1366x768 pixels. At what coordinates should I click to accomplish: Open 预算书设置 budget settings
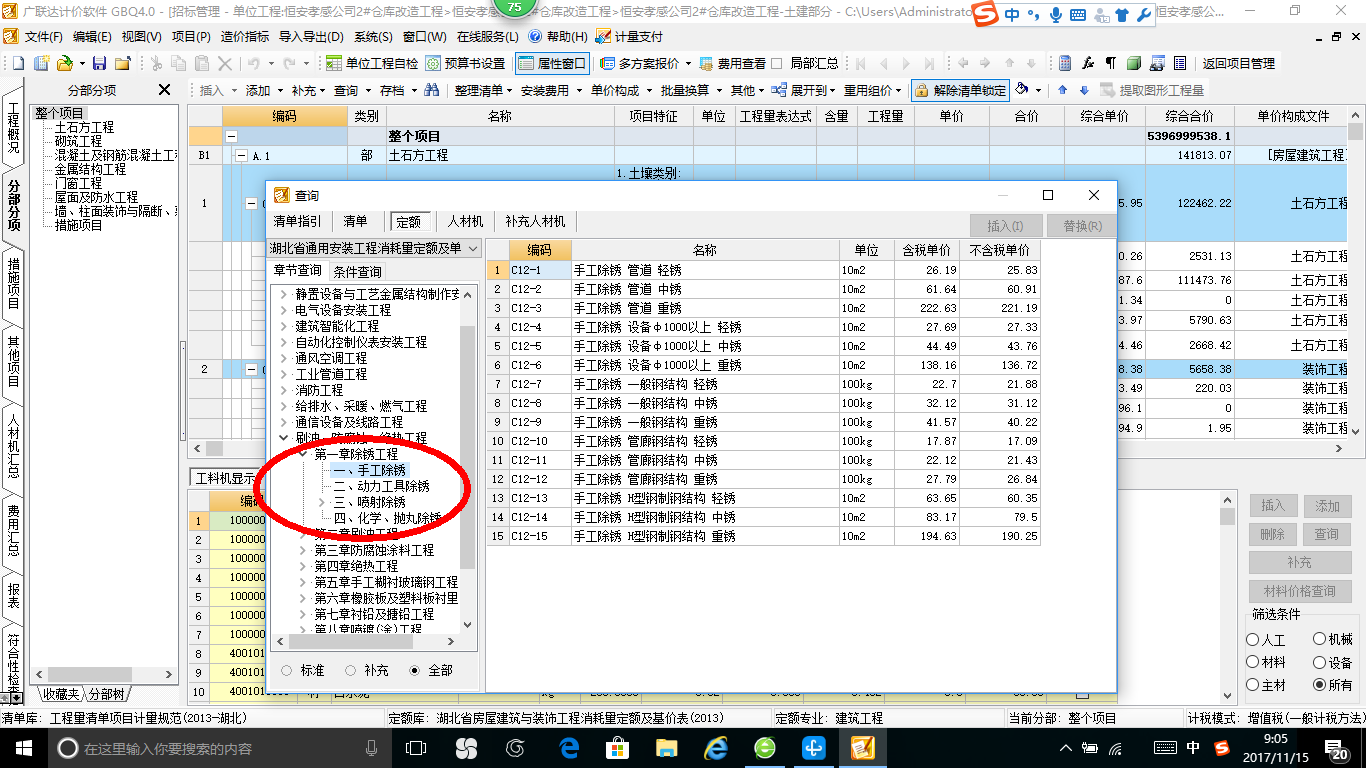click(465, 63)
